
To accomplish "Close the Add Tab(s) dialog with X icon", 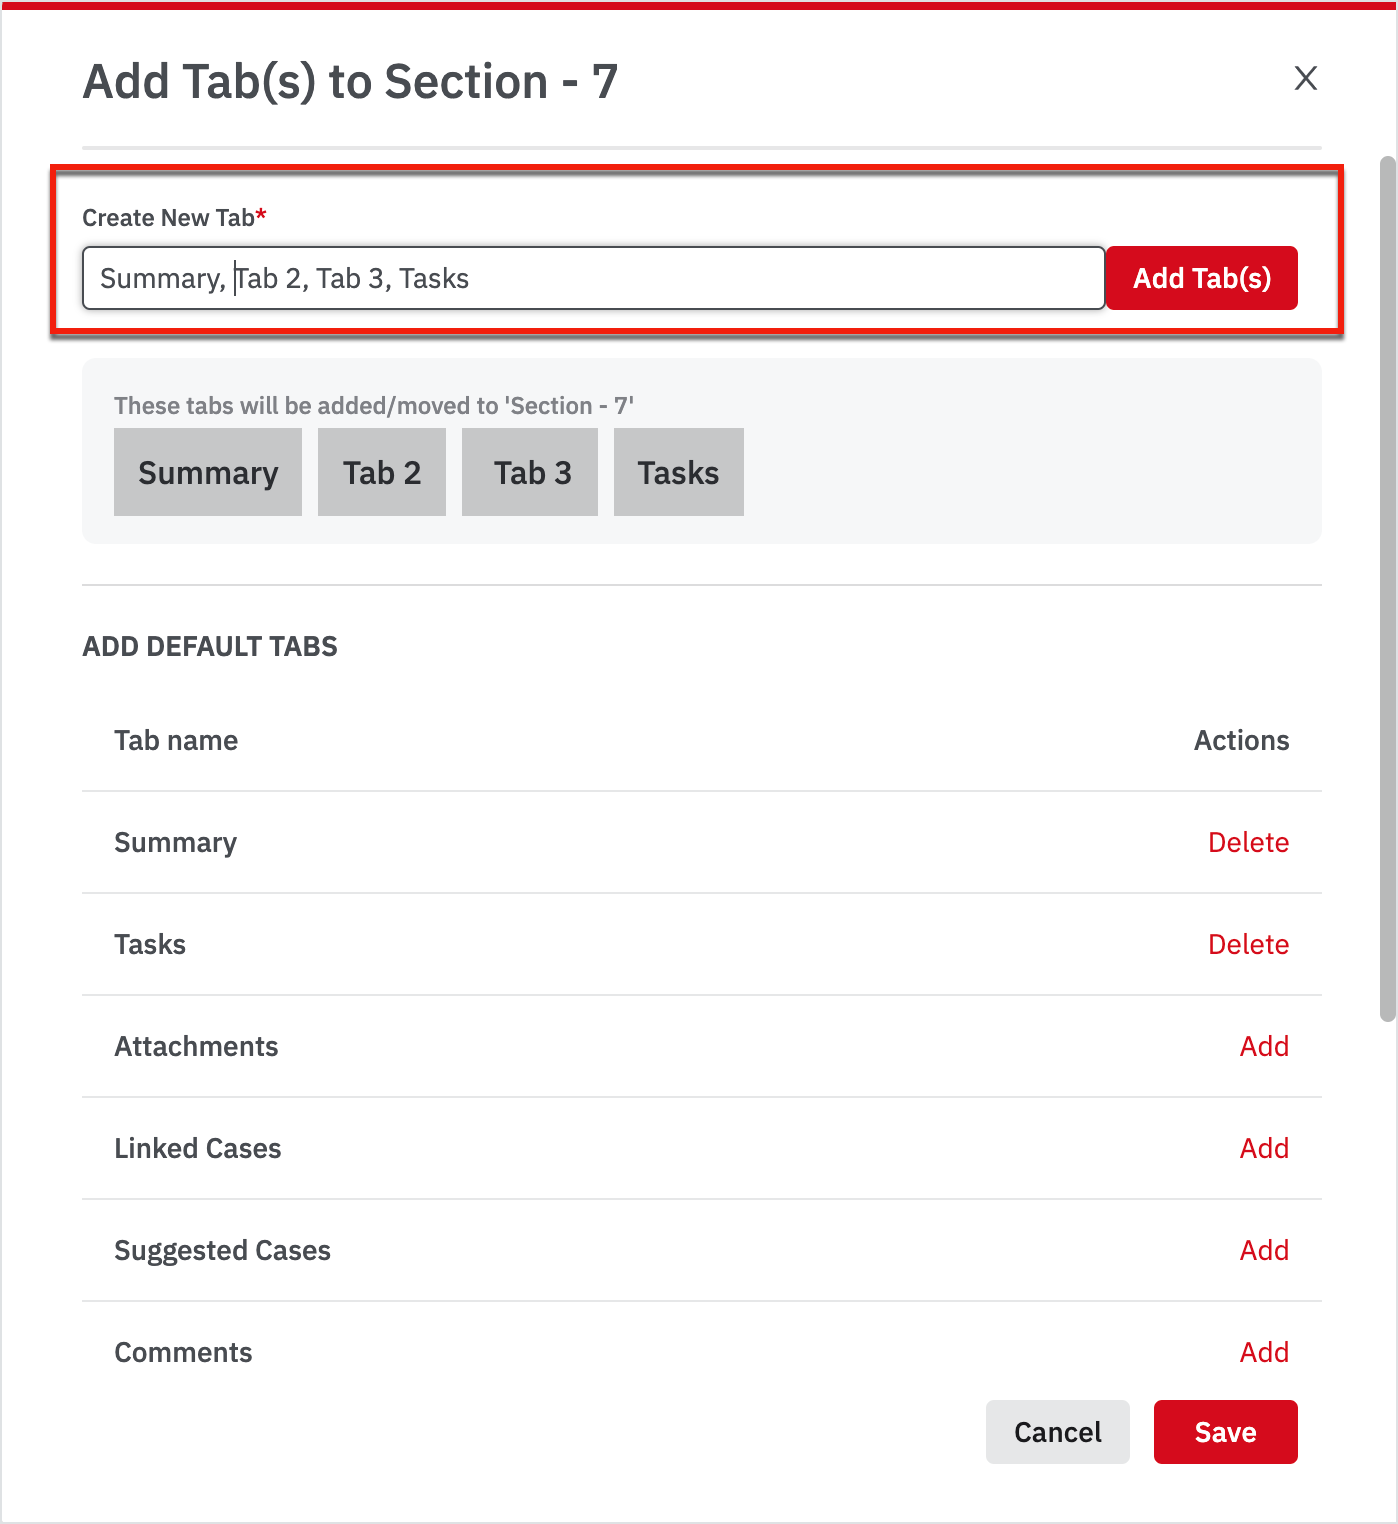I will (1305, 78).
